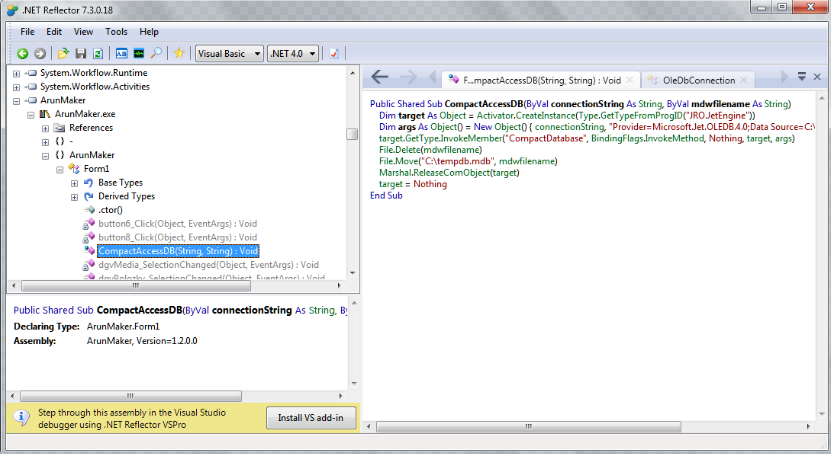This screenshot has width=831, height=454.
Task: Click the References folder icon
Action: coord(59,128)
